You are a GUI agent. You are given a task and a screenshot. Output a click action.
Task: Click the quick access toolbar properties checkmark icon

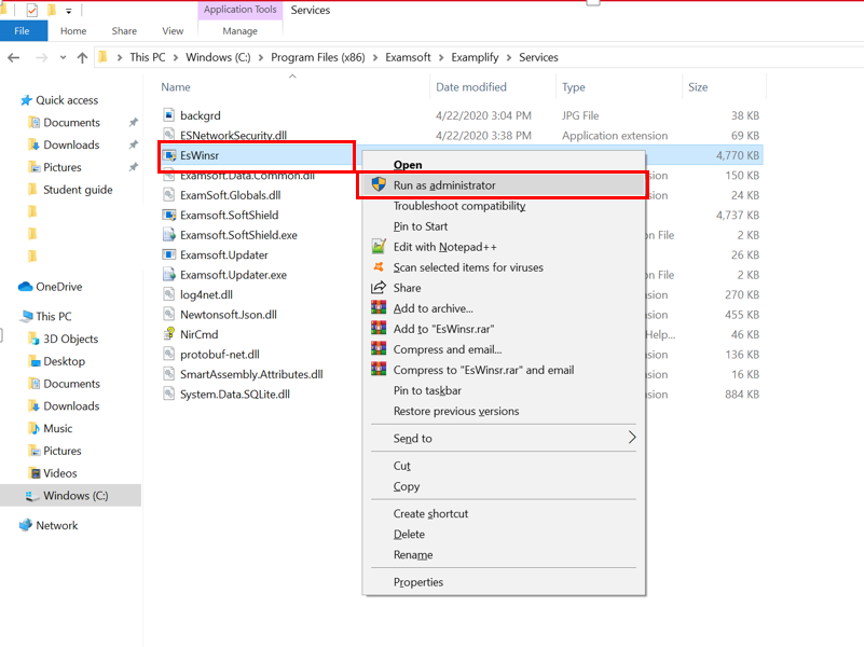tap(32, 10)
